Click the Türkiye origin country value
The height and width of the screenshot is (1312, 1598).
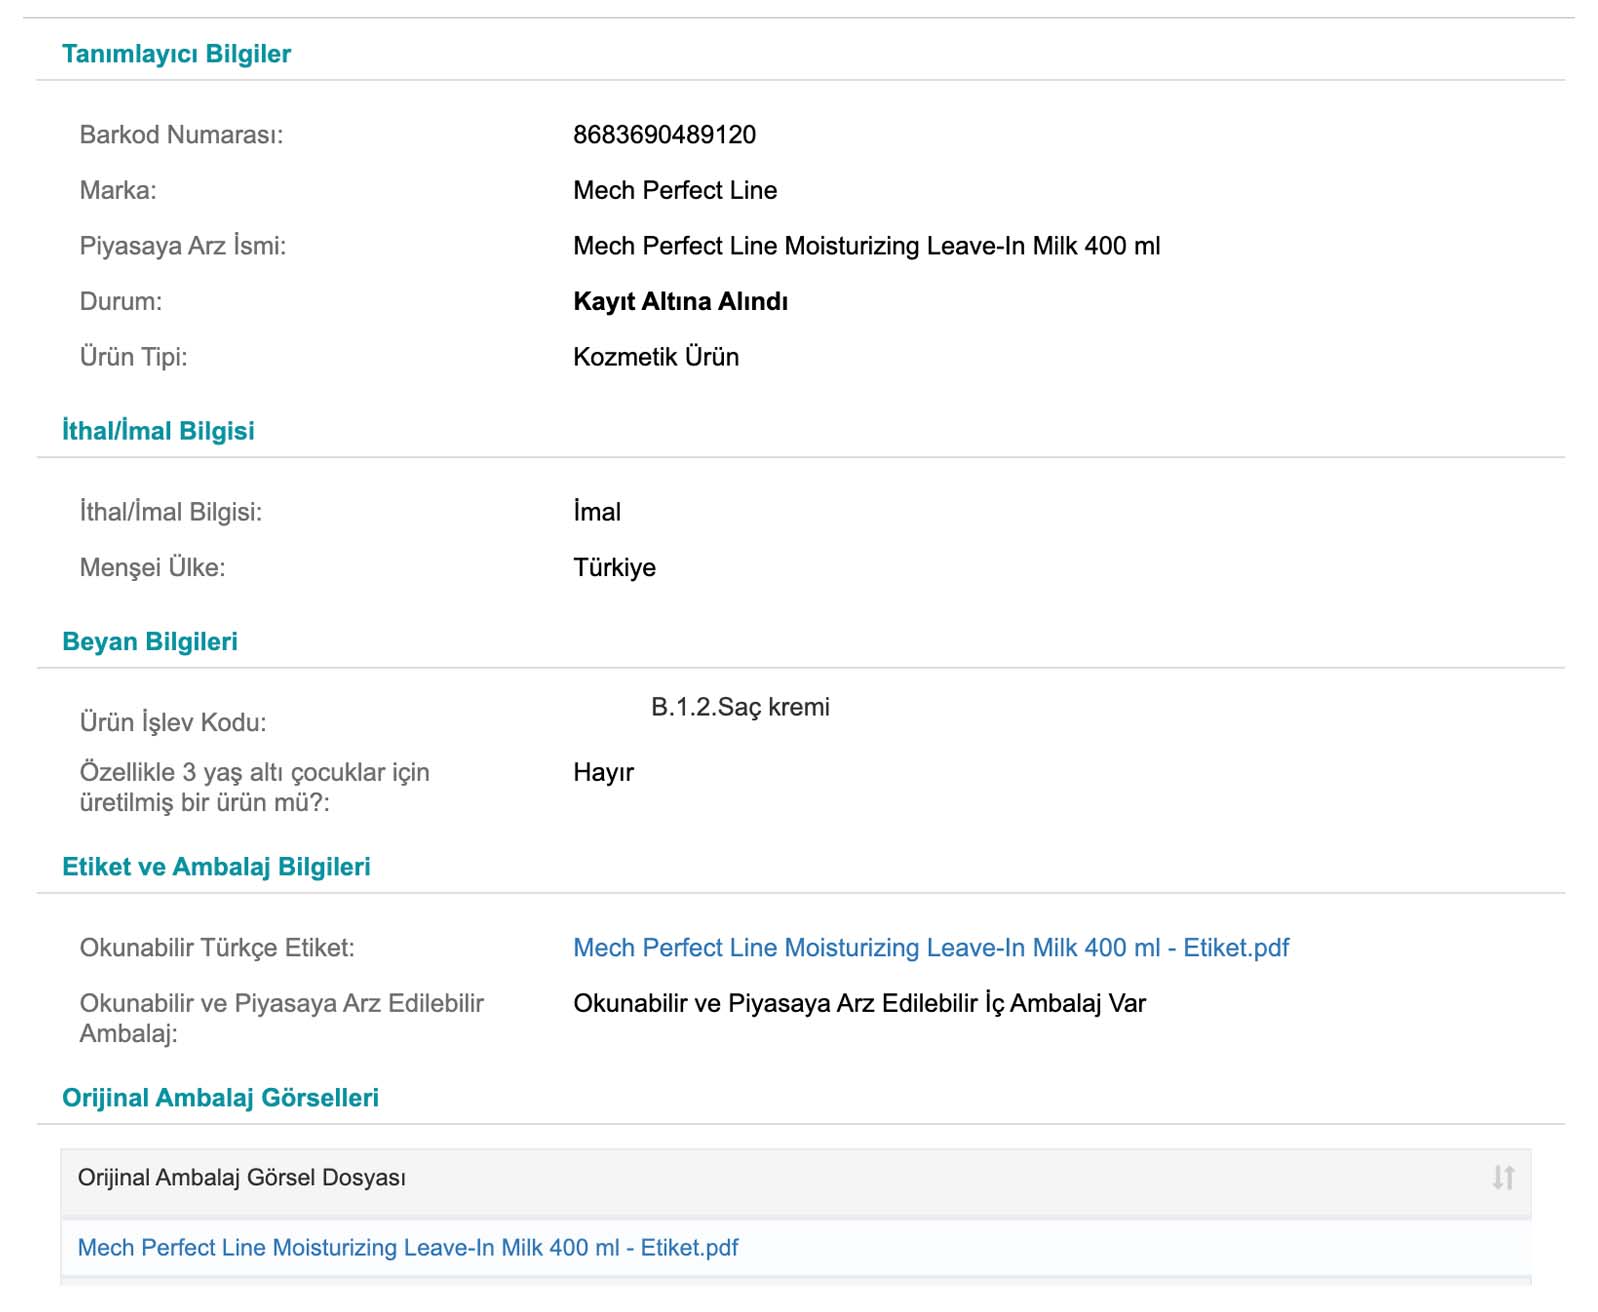[x=614, y=567]
